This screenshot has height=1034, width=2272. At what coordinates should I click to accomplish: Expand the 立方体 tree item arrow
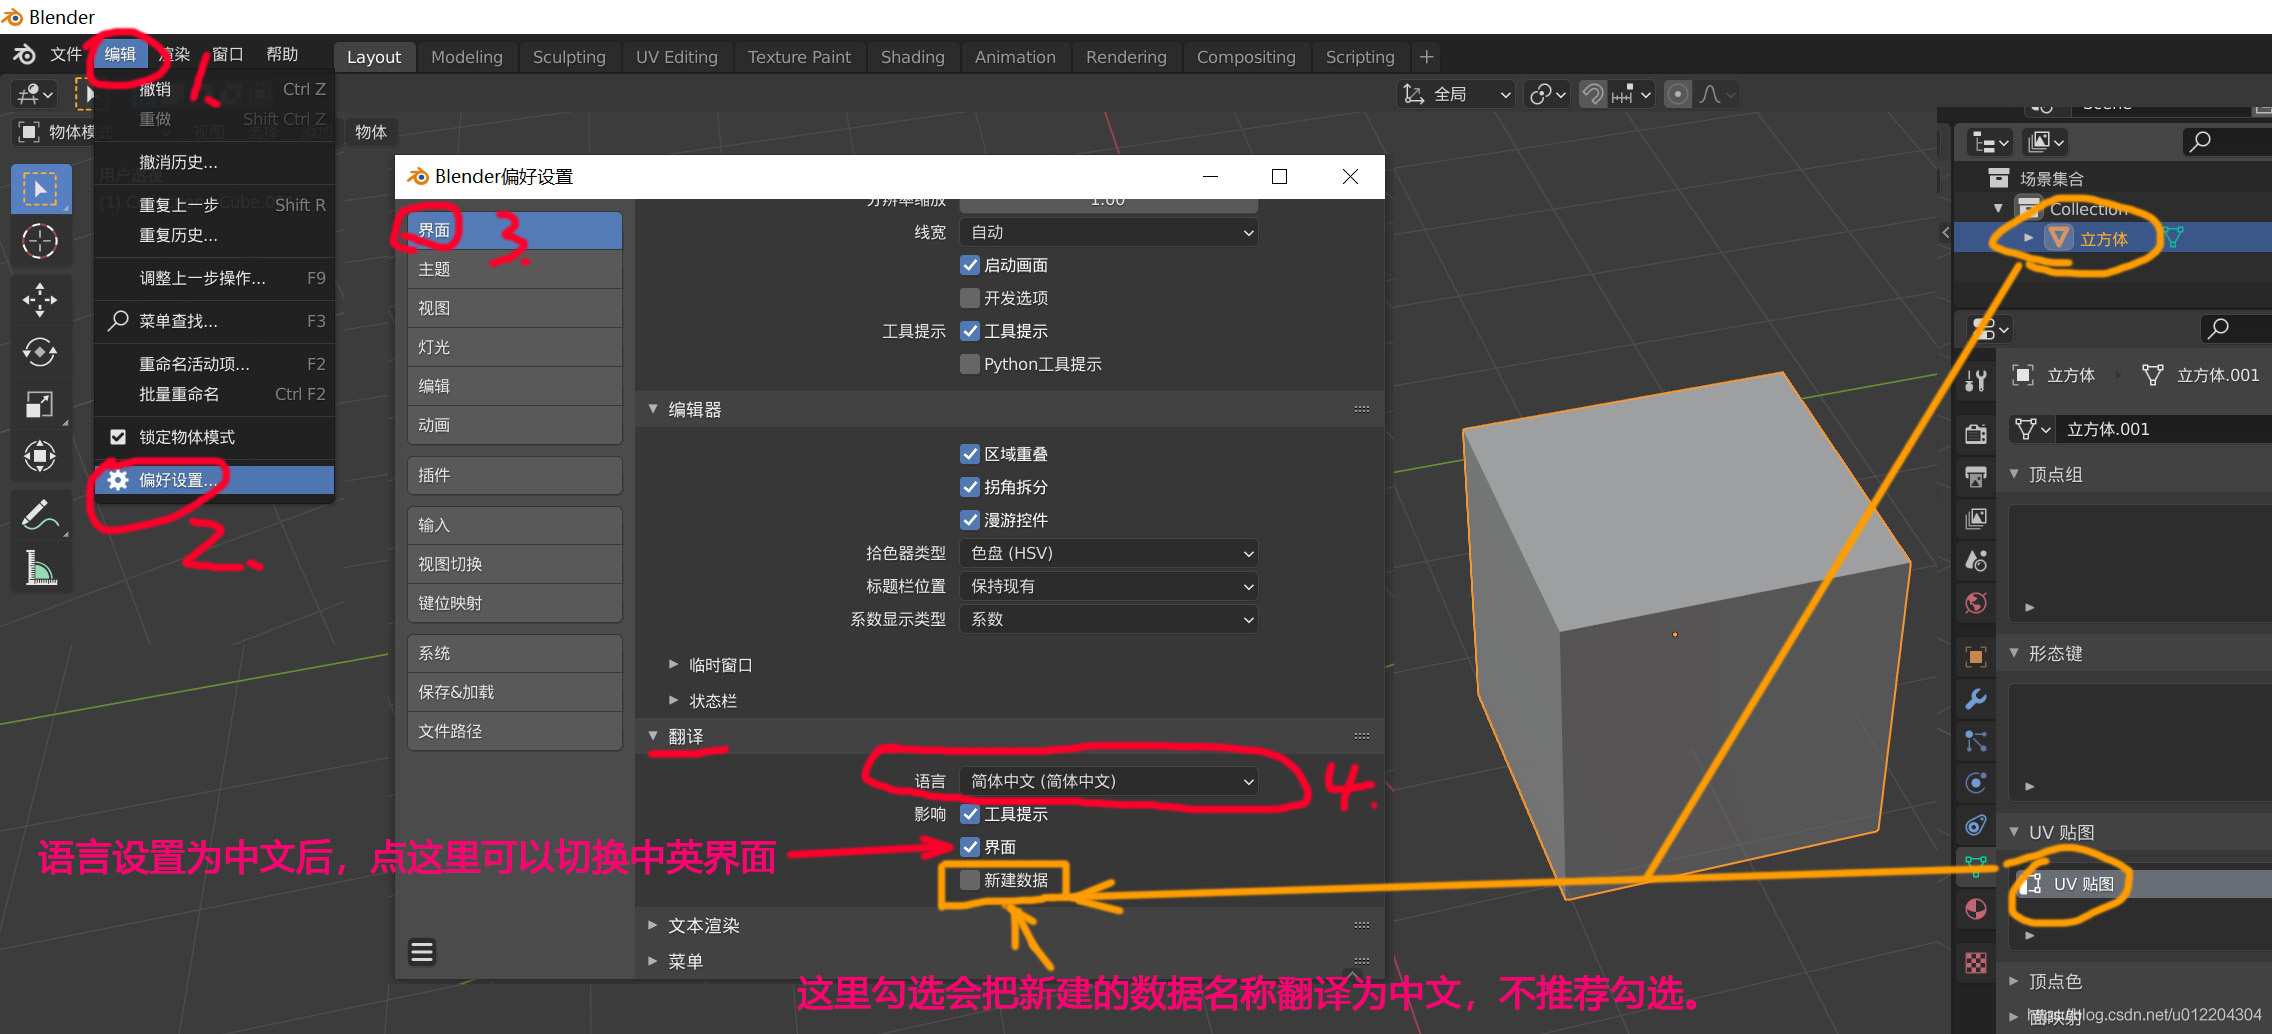2028,238
